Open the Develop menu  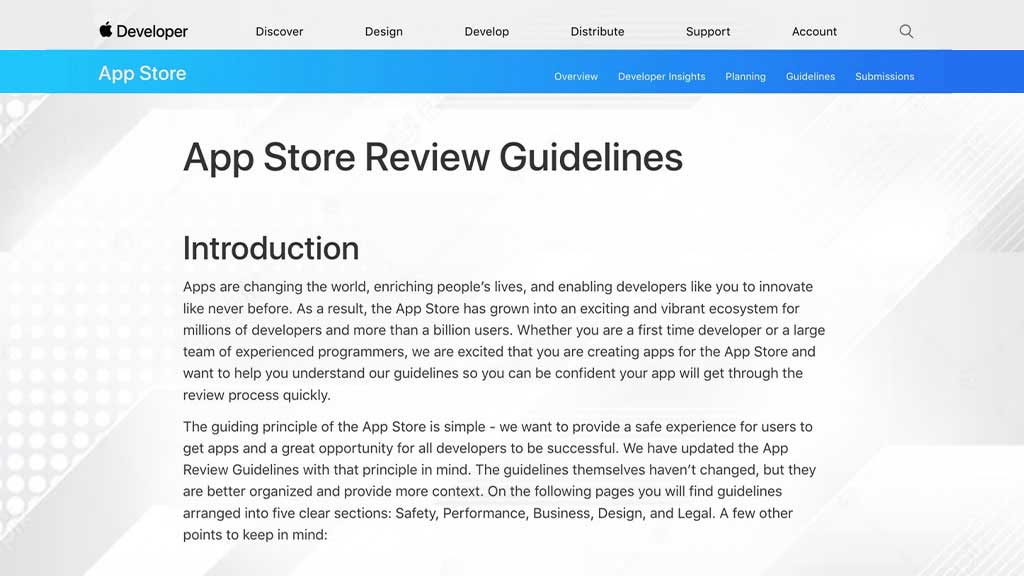click(487, 31)
